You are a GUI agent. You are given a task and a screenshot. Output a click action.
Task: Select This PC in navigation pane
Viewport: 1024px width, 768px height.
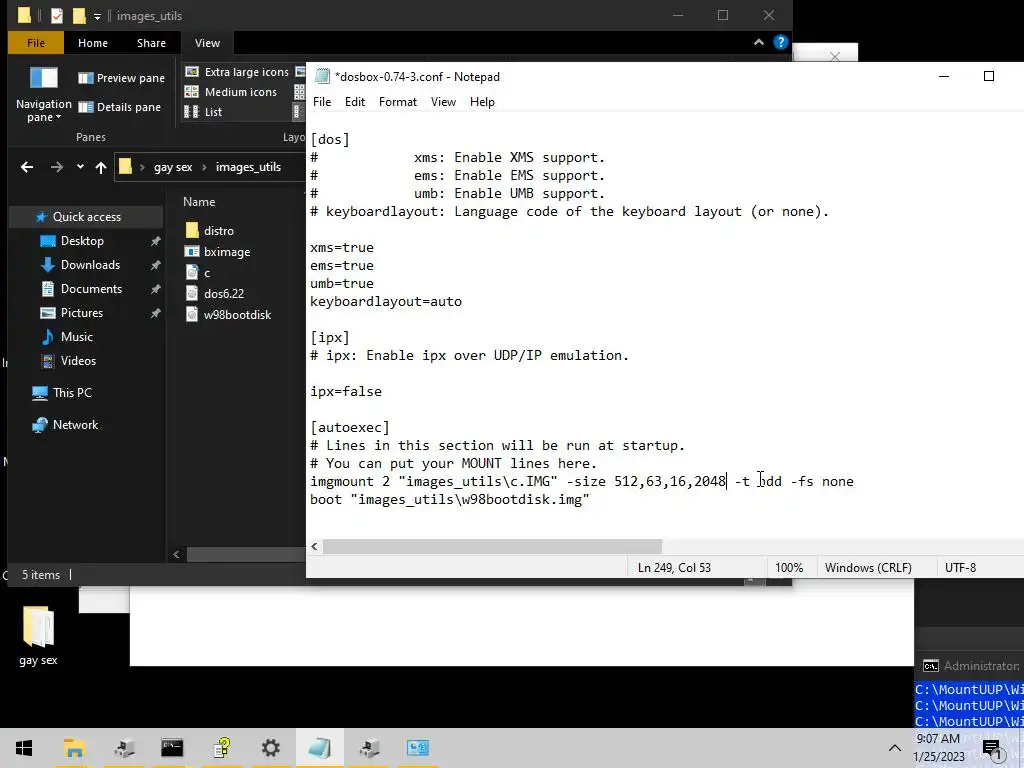point(72,392)
